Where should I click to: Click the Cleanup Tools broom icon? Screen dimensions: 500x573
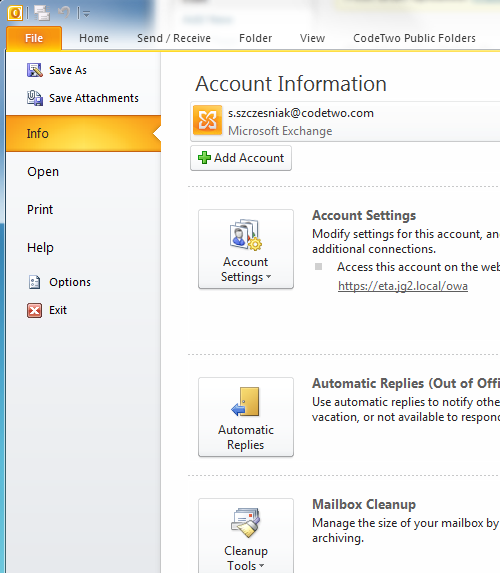click(246, 523)
